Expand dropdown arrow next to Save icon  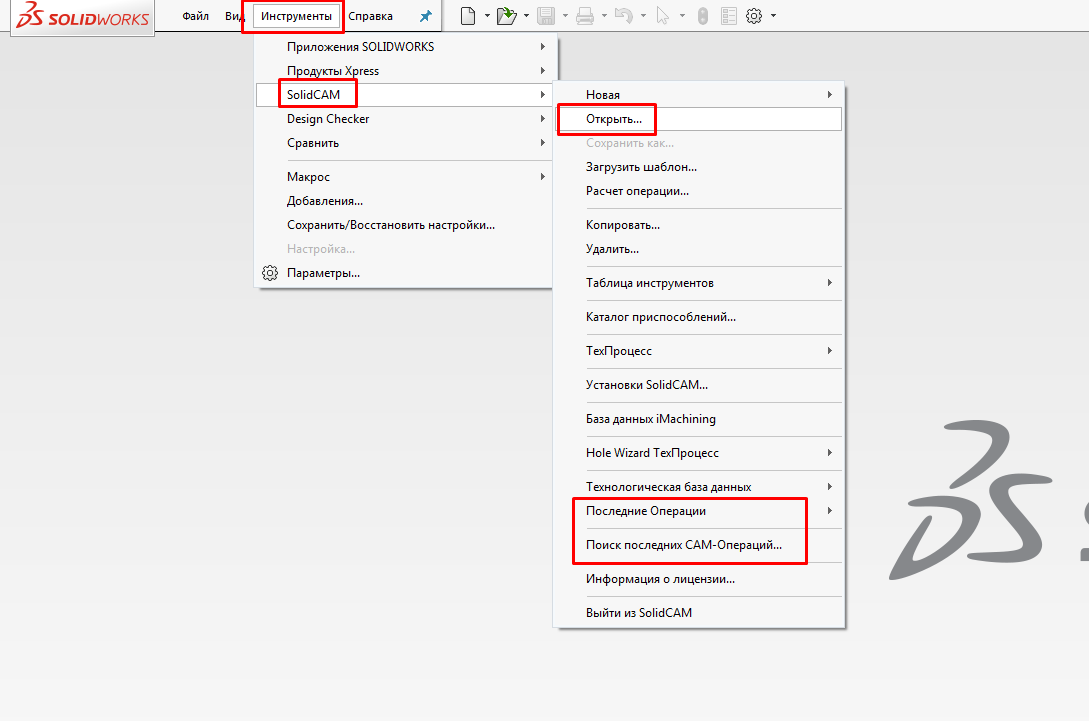[565, 15]
